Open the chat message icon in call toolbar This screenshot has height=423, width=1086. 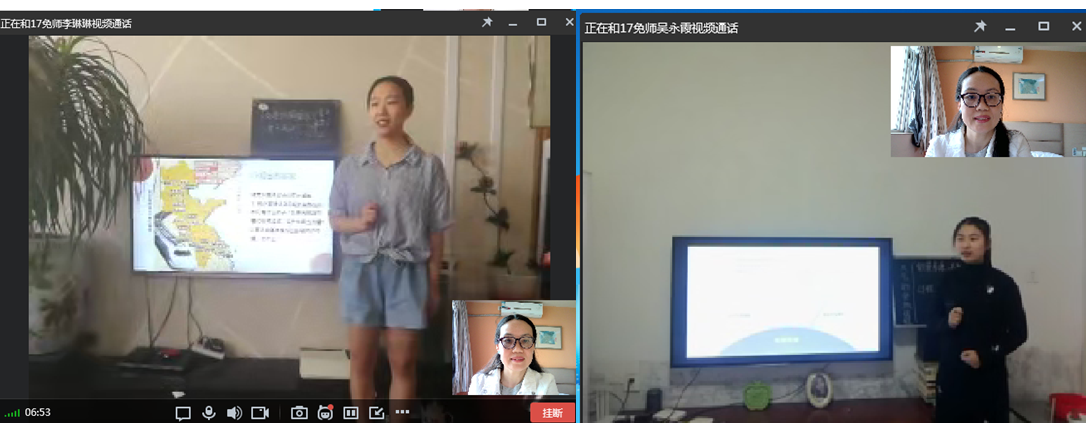coord(183,412)
